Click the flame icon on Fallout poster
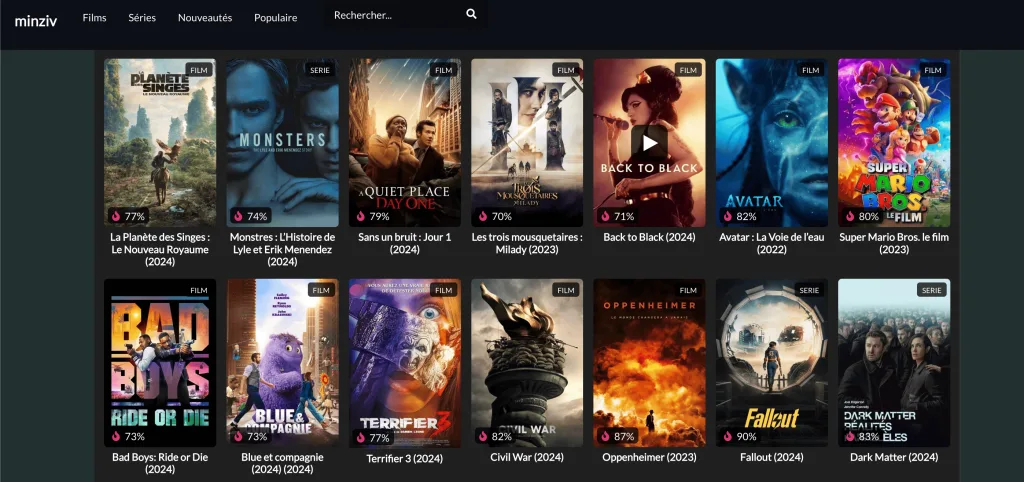Screen dimensions: 1024x482 coord(728,436)
